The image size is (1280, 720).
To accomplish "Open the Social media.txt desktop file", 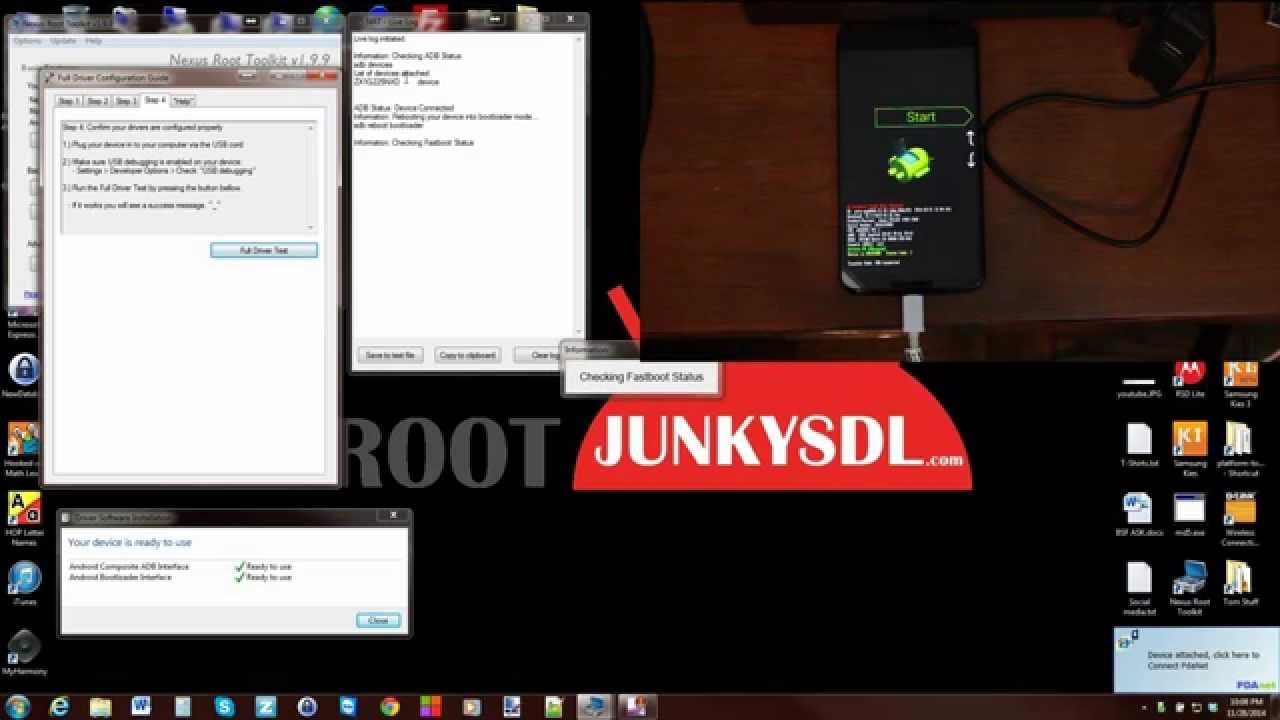I will coord(1139,588).
